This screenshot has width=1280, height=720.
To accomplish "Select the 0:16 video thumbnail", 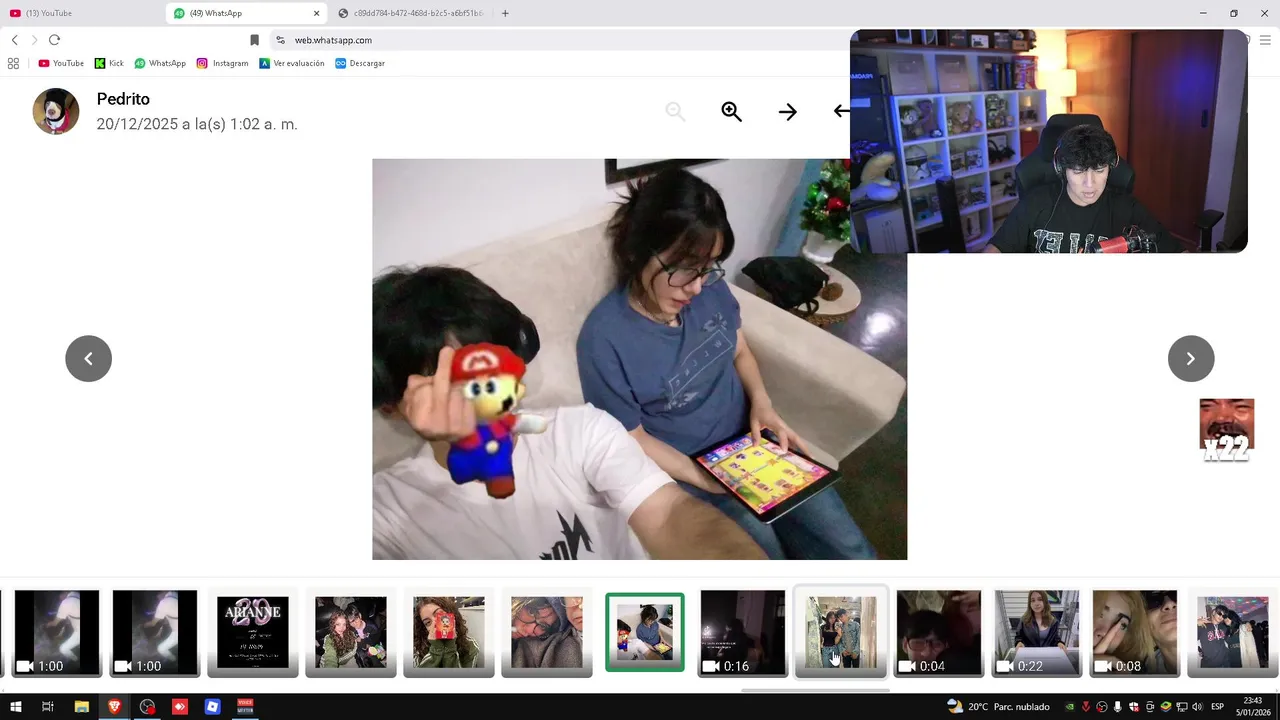I will coord(743,632).
